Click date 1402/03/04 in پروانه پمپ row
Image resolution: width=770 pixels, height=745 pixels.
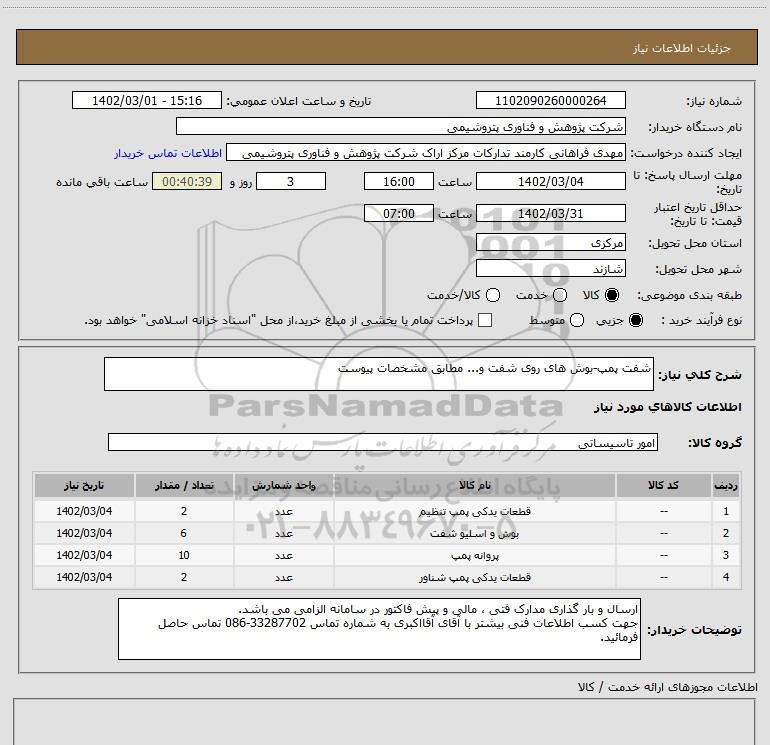pos(84,555)
